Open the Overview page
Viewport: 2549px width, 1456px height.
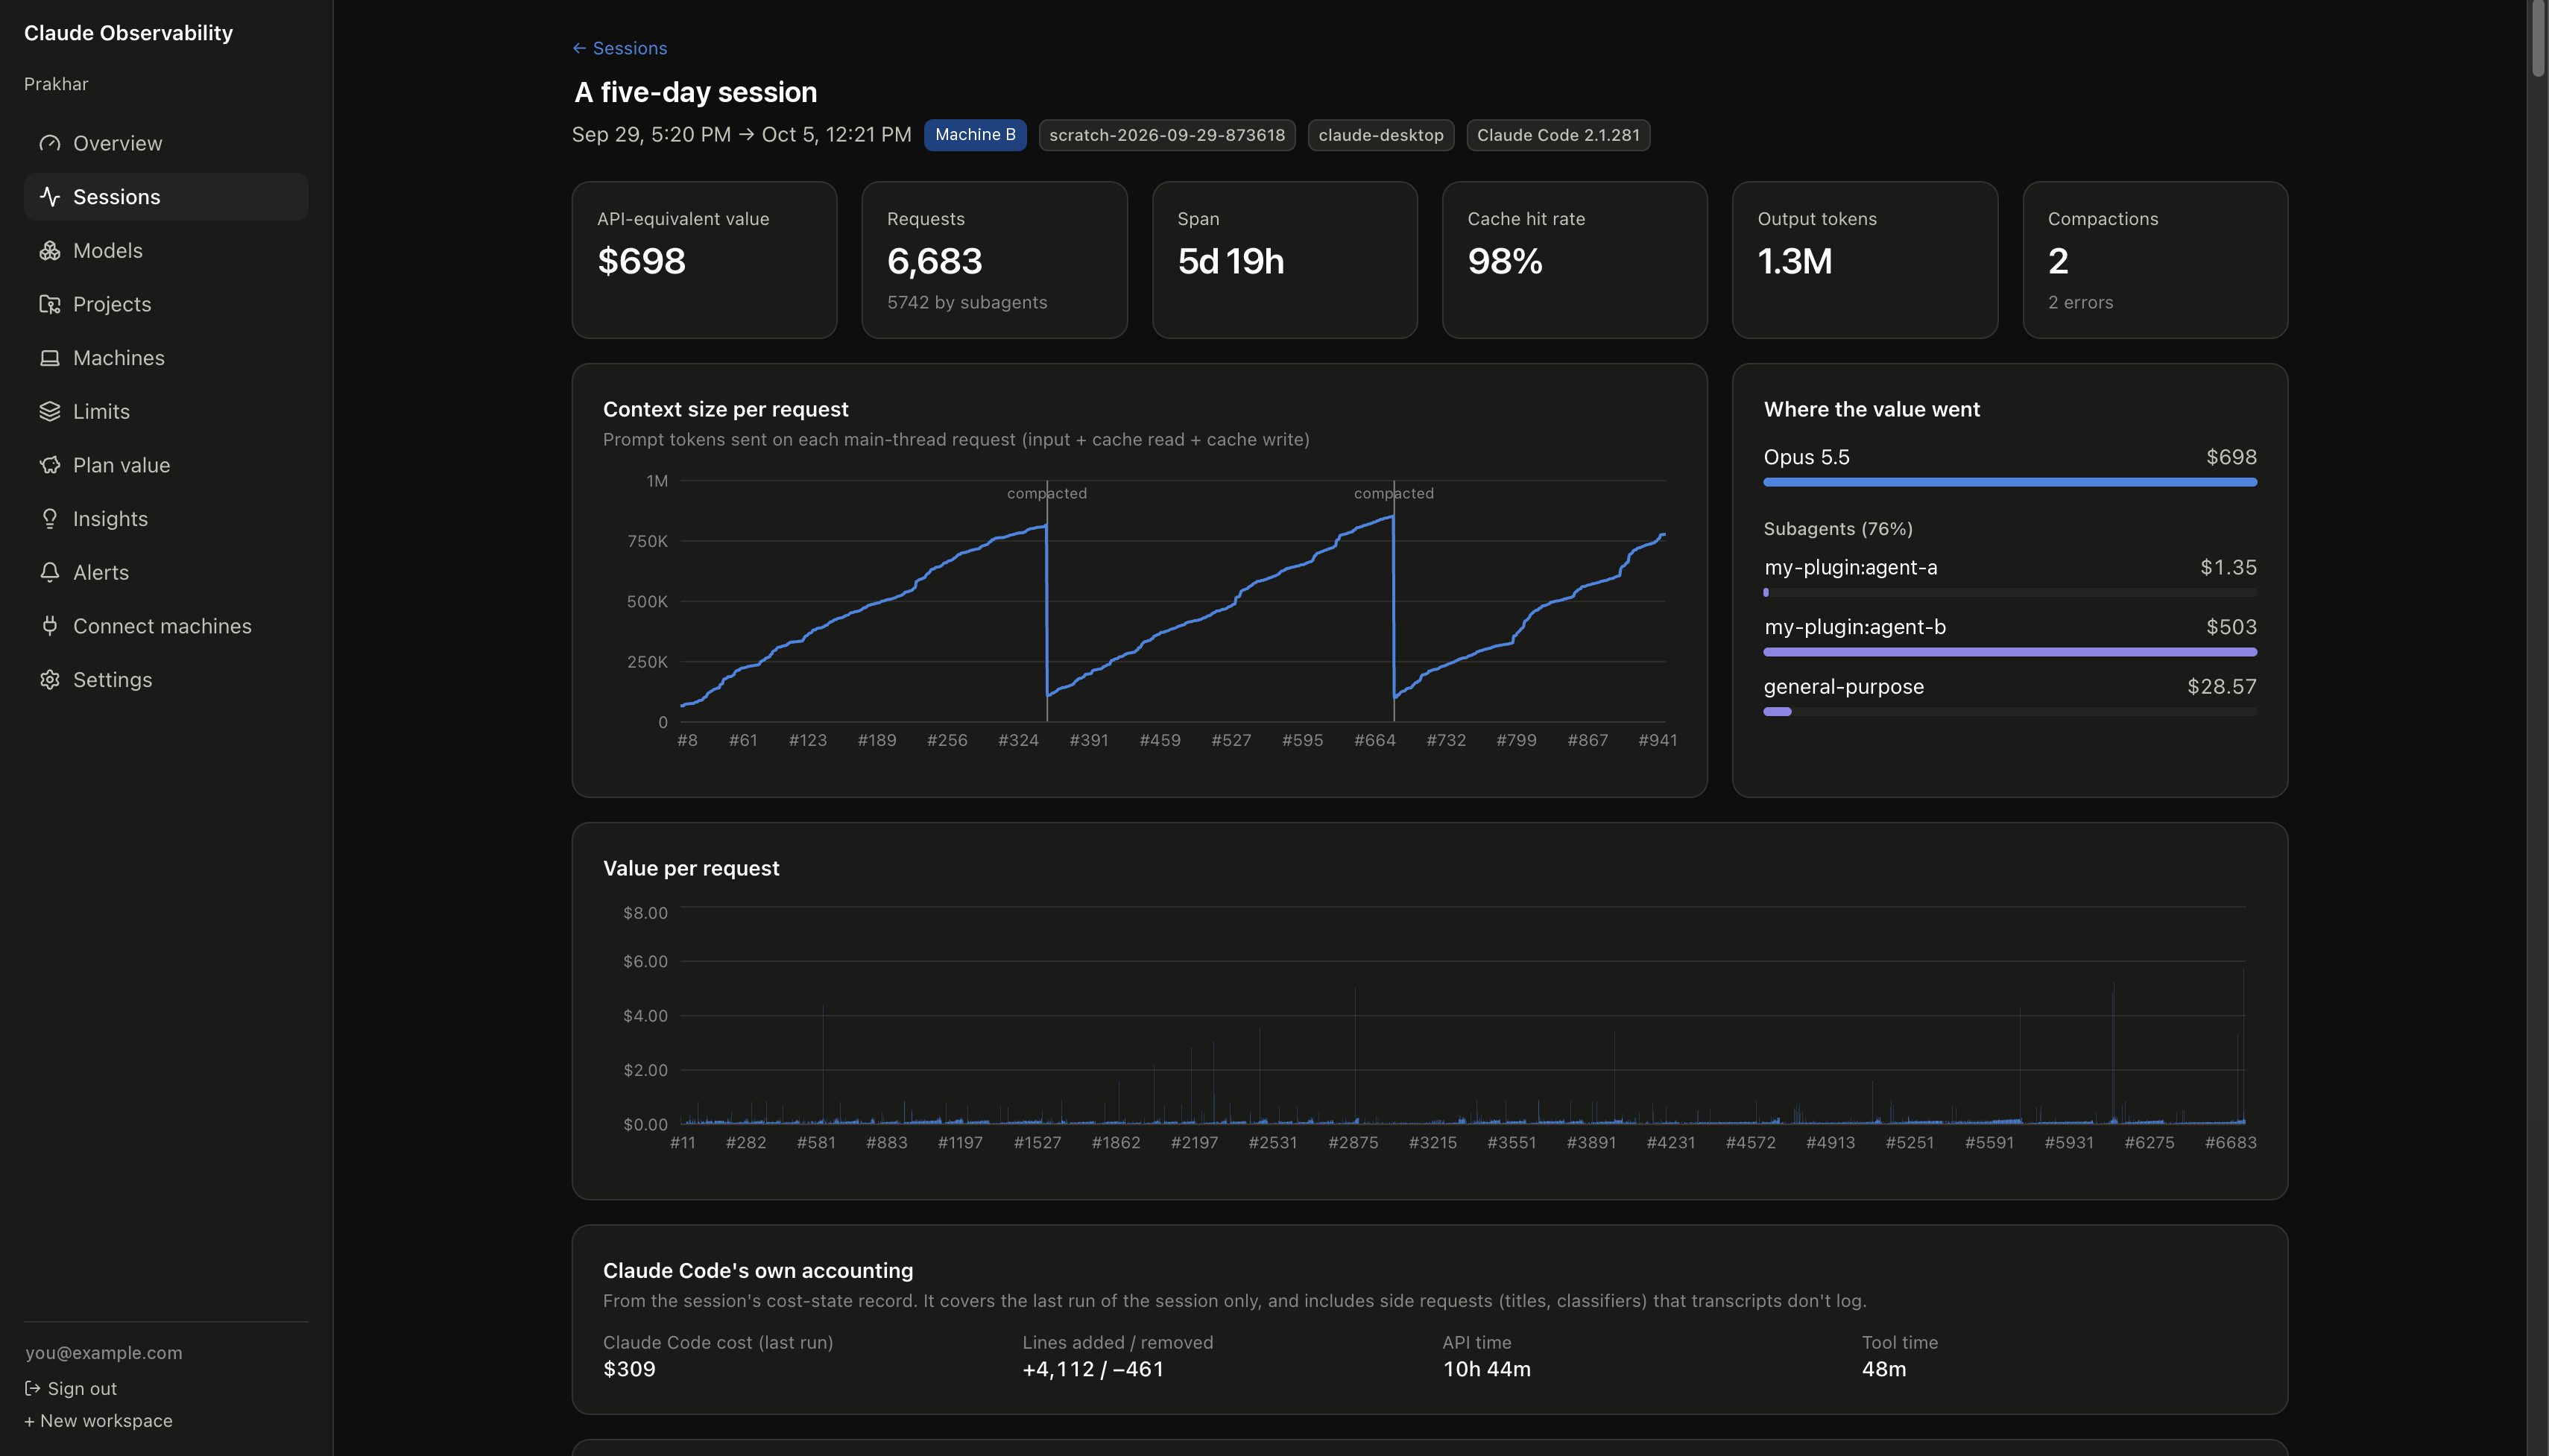click(x=166, y=143)
